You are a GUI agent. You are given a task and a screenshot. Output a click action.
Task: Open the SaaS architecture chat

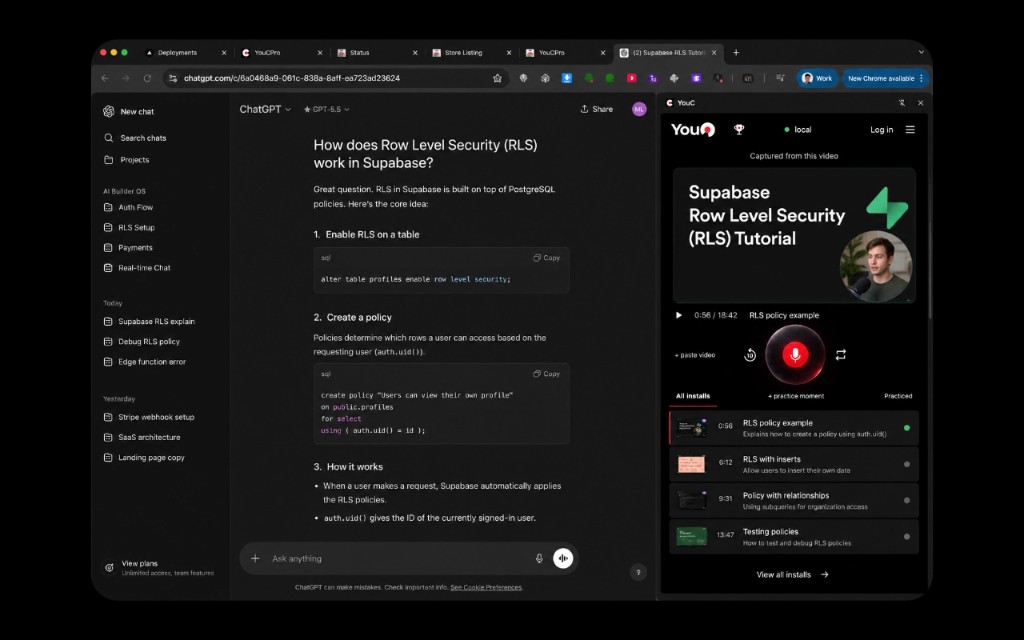[x=142, y=438]
